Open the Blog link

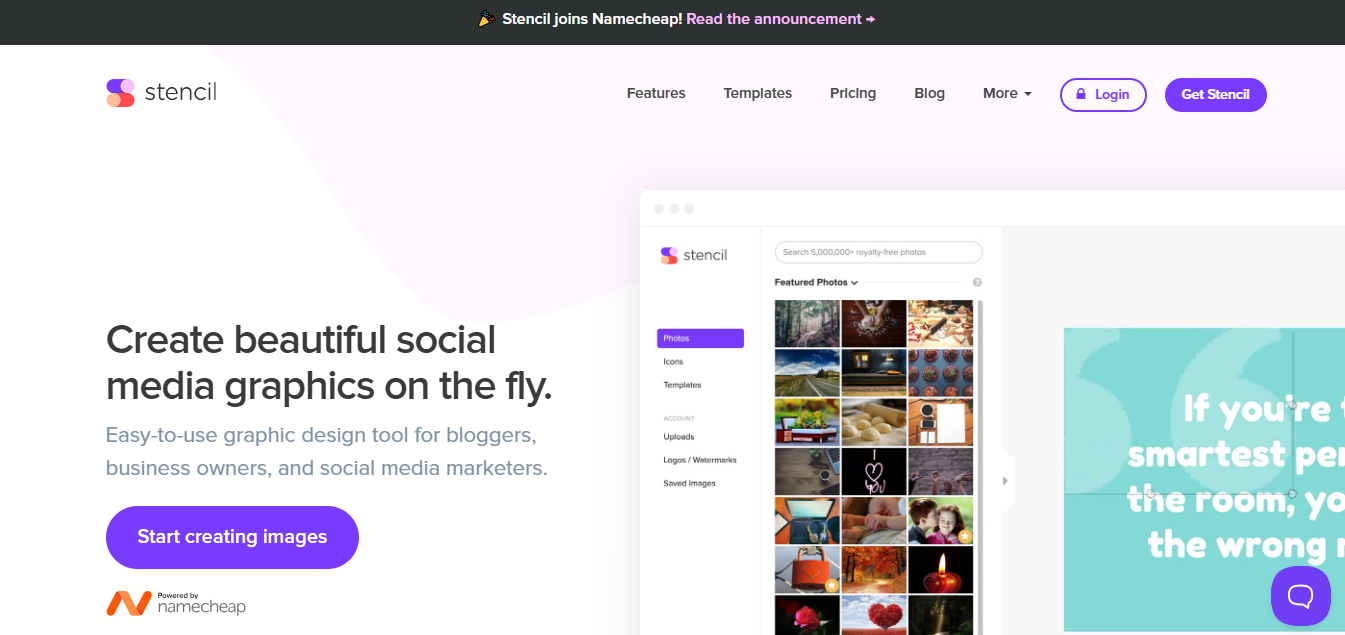point(929,93)
